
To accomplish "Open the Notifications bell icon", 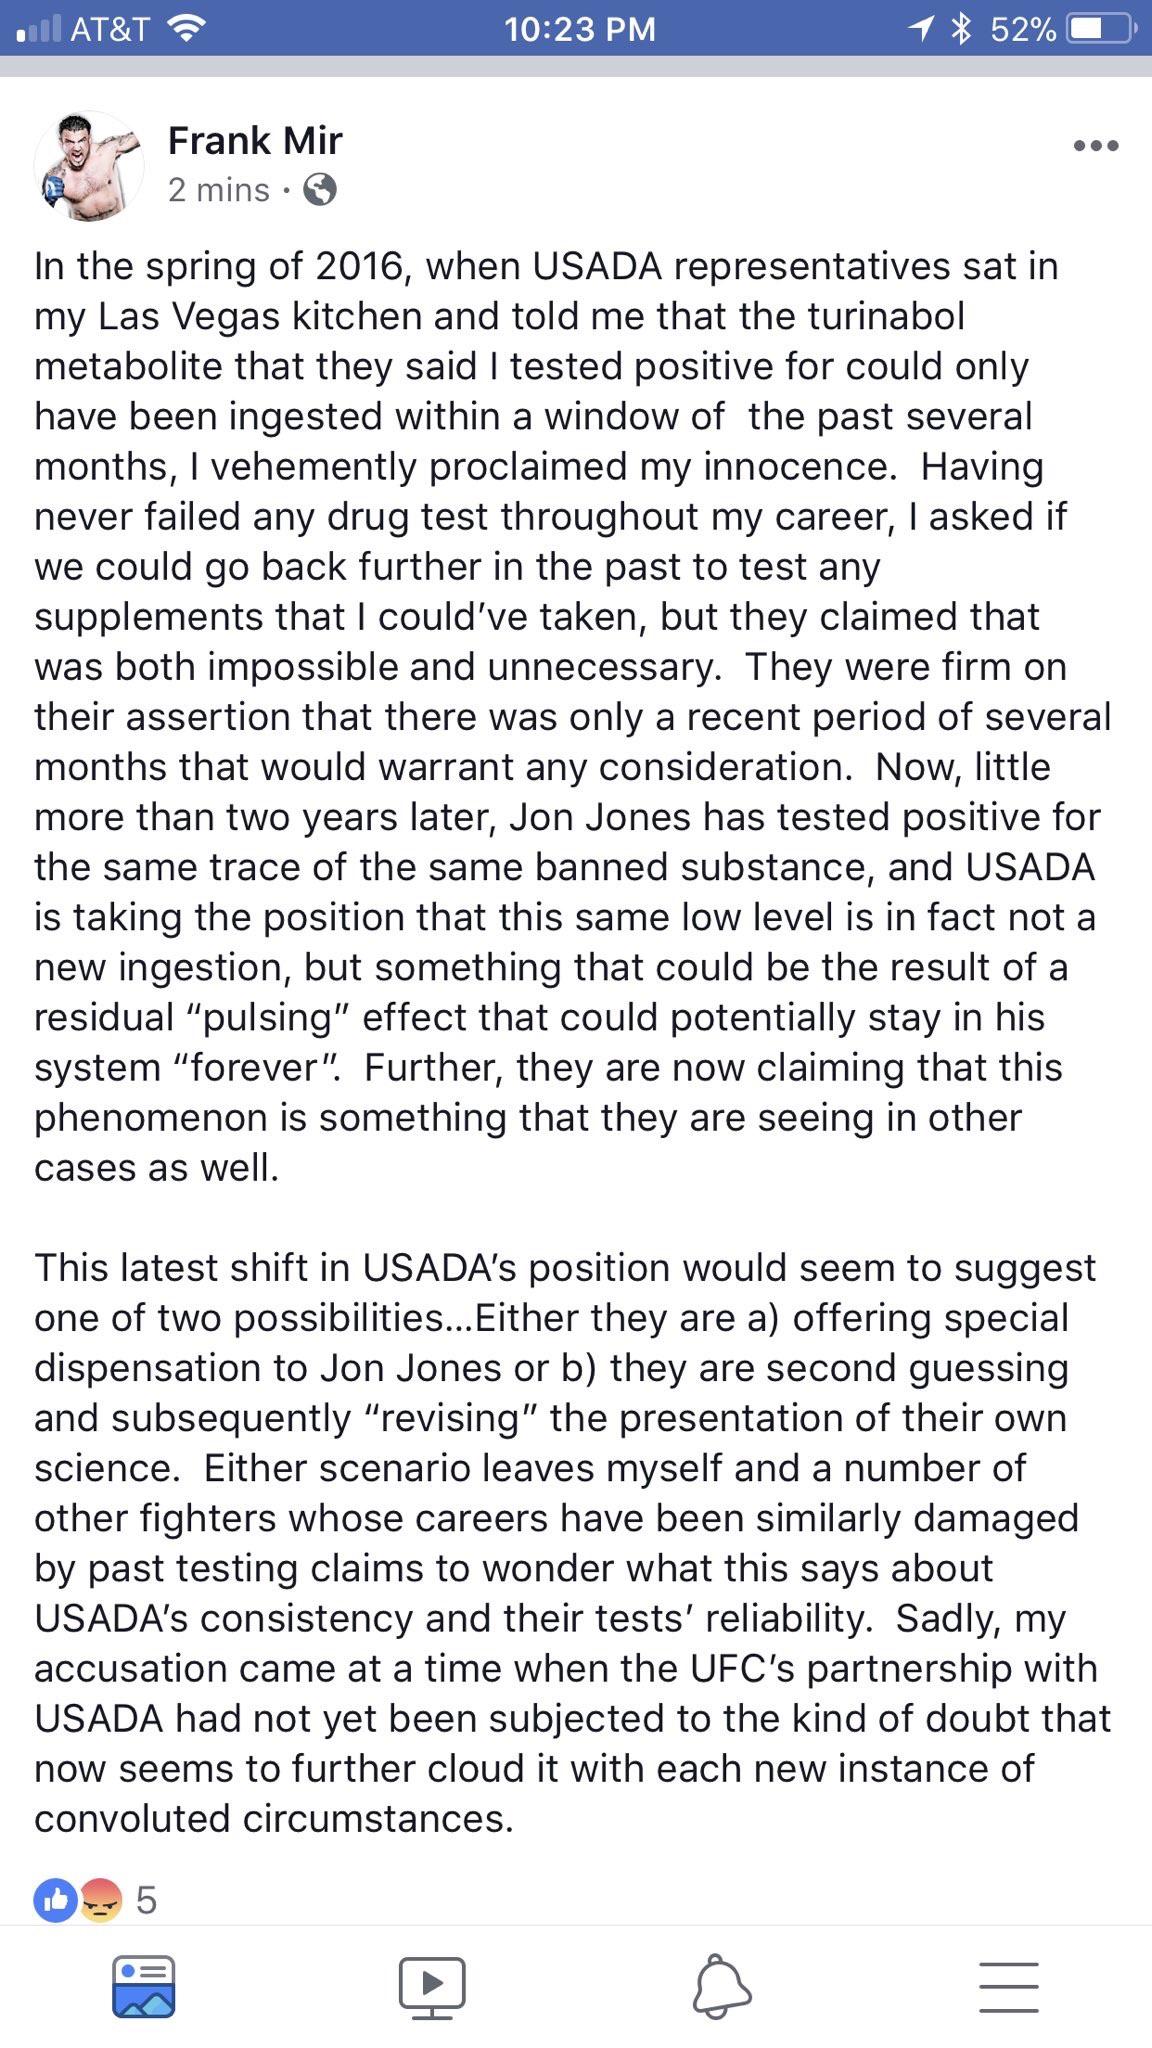I will [721, 1986].
